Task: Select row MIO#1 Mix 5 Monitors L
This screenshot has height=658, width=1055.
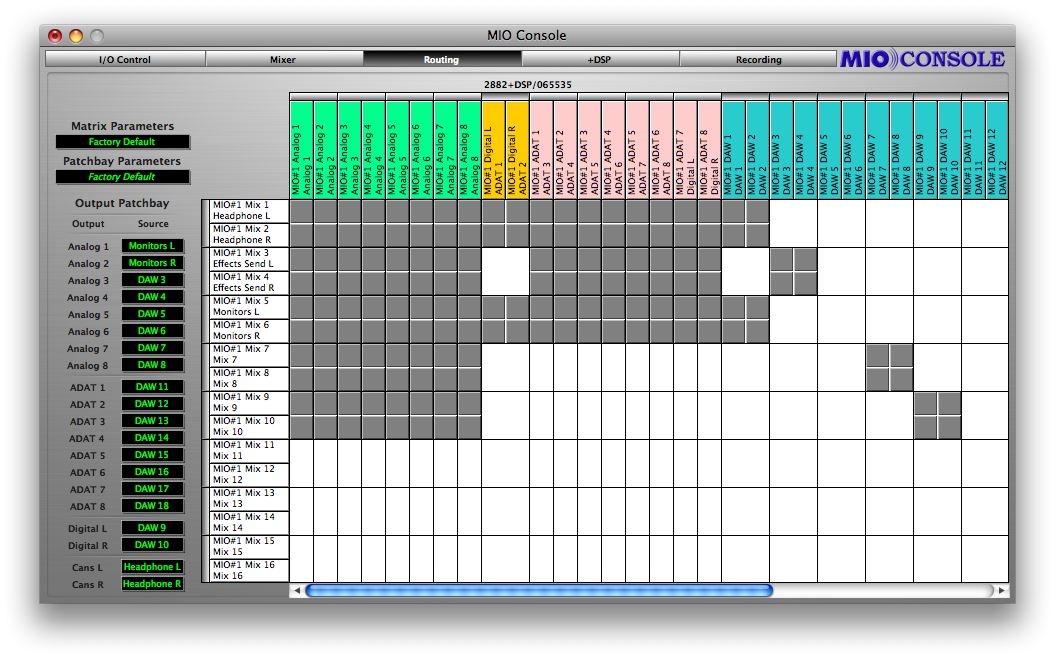Action: pos(249,307)
